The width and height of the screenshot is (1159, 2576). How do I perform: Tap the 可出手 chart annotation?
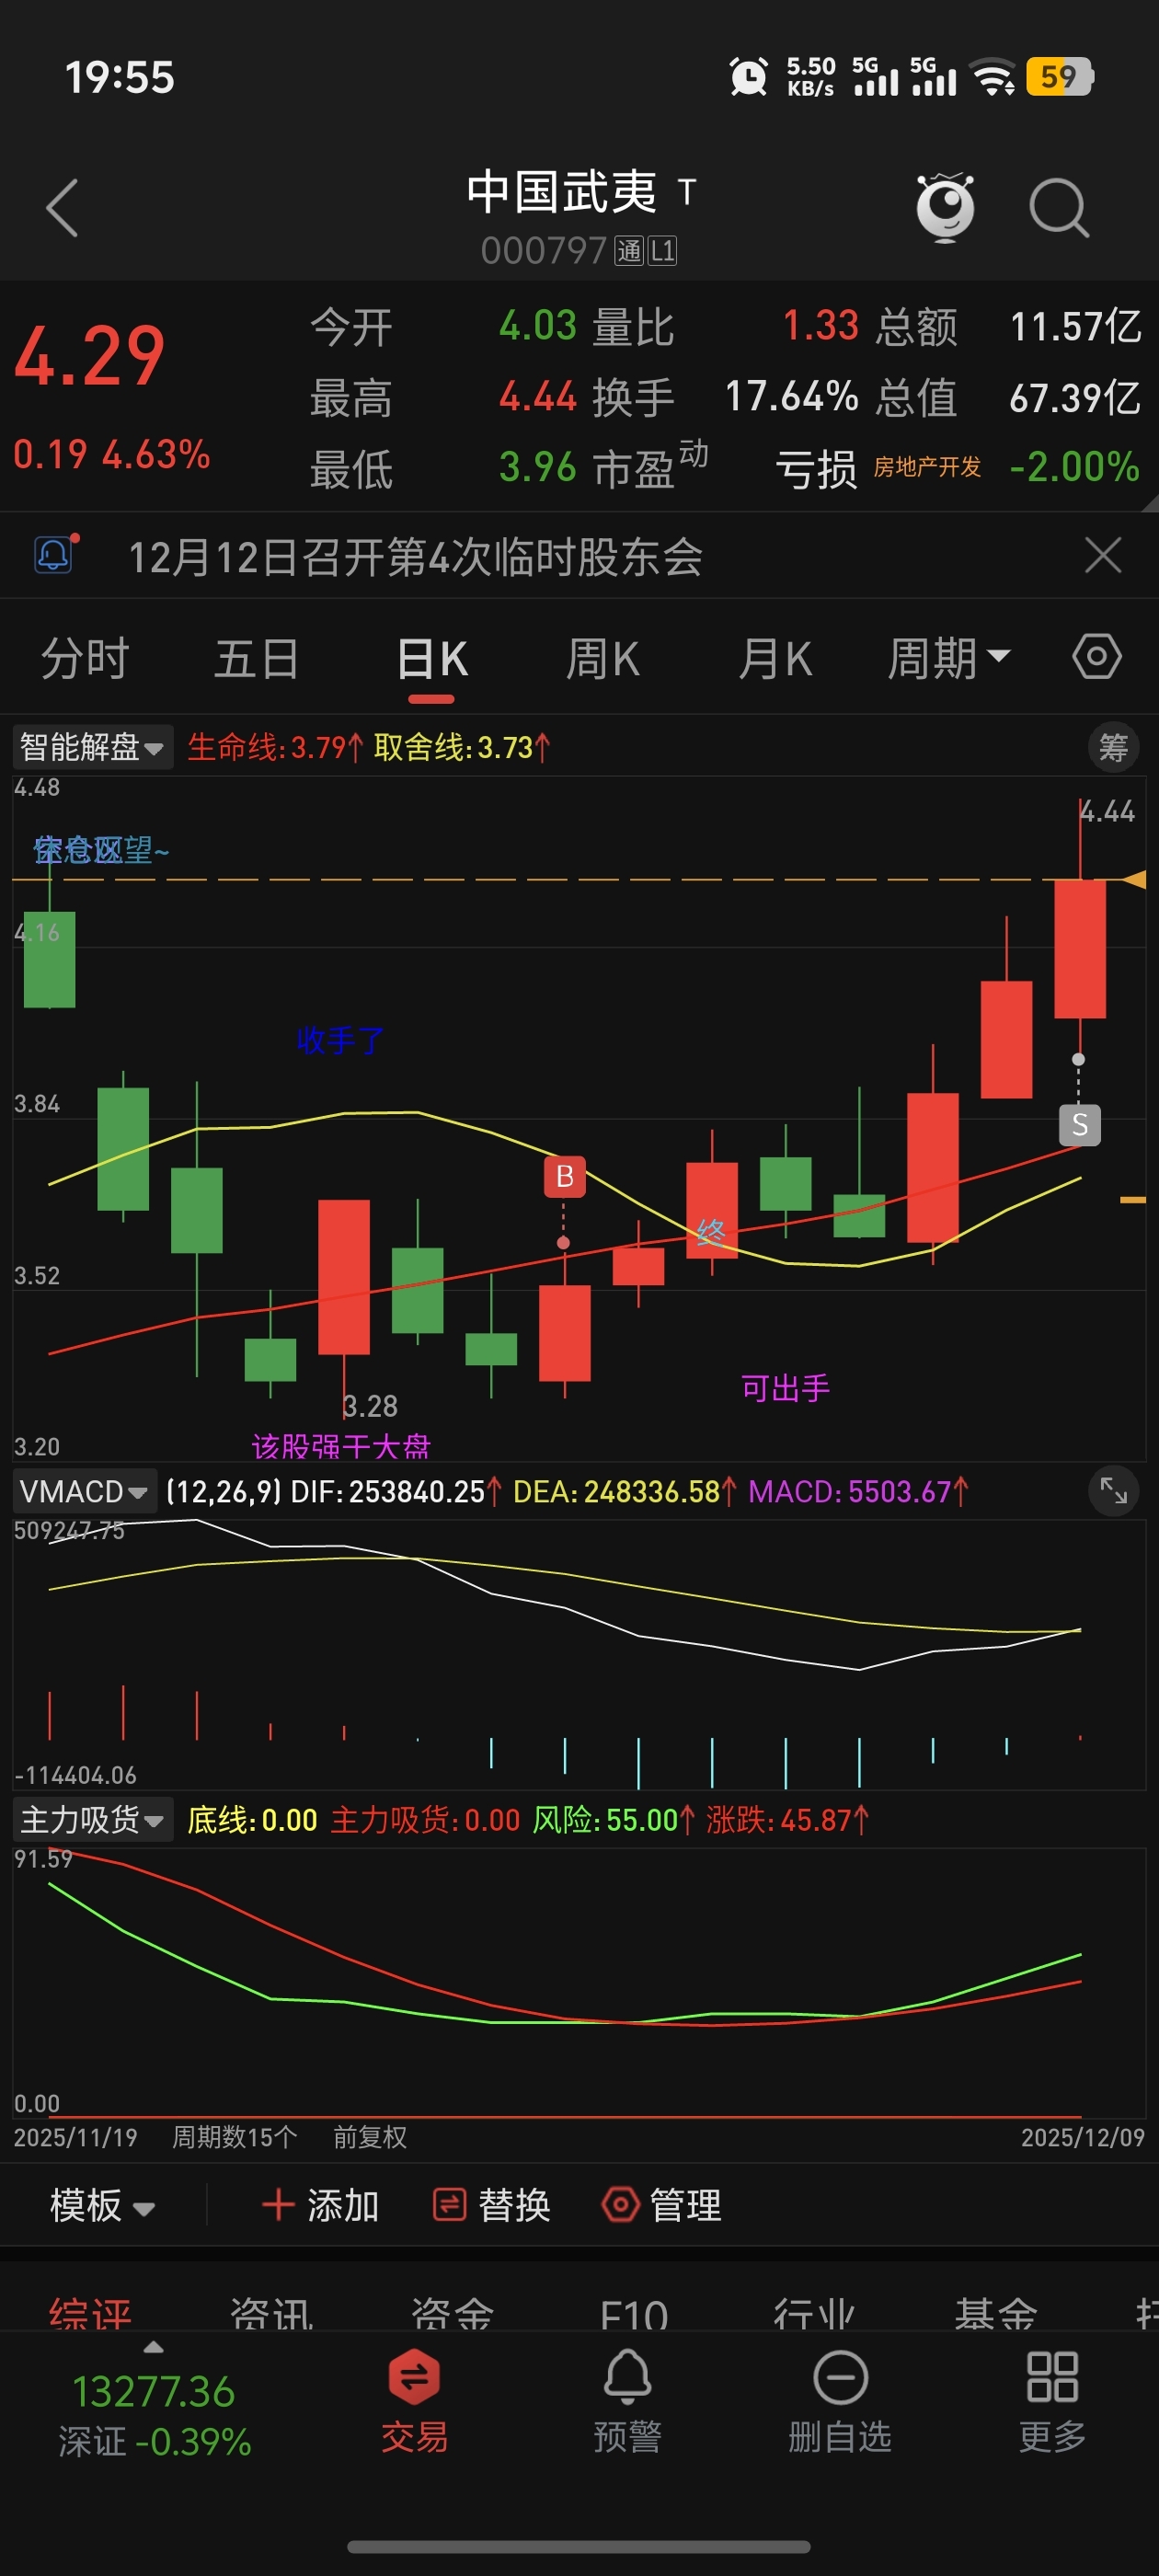(x=785, y=1388)
